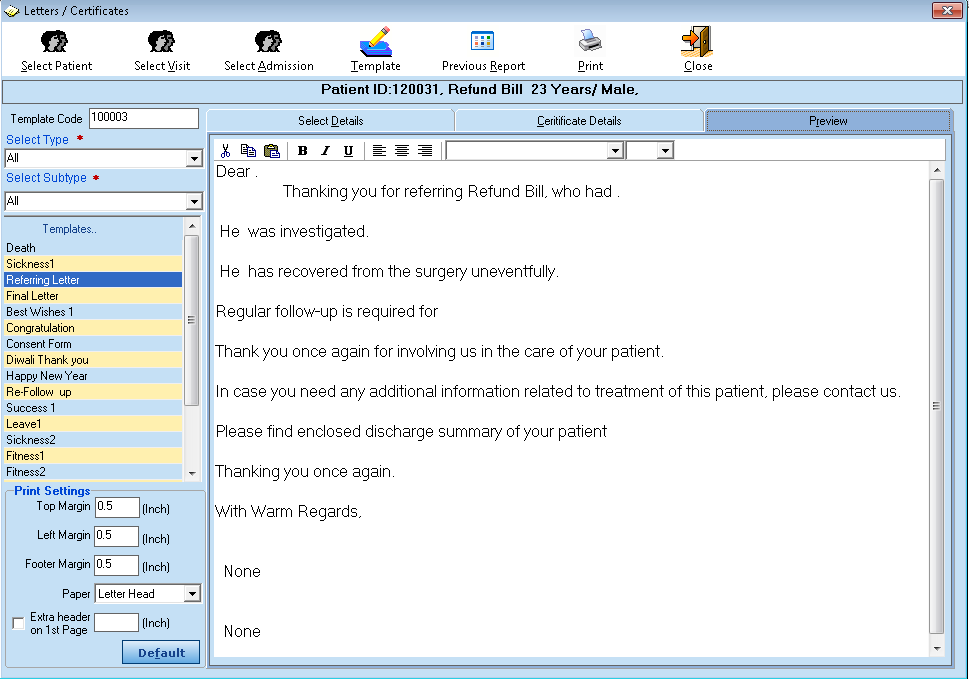Click the Print printer icon
Screen dimensions: 969x679
590,41
